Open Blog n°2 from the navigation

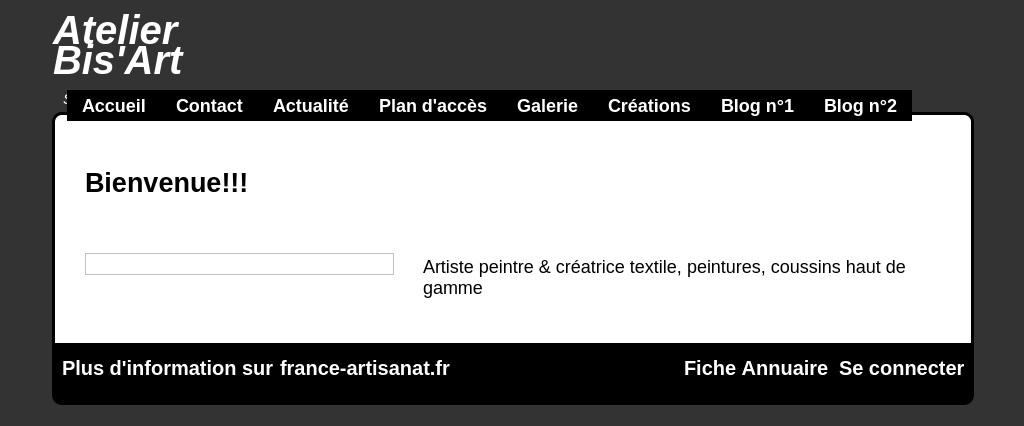click(860, 106)
